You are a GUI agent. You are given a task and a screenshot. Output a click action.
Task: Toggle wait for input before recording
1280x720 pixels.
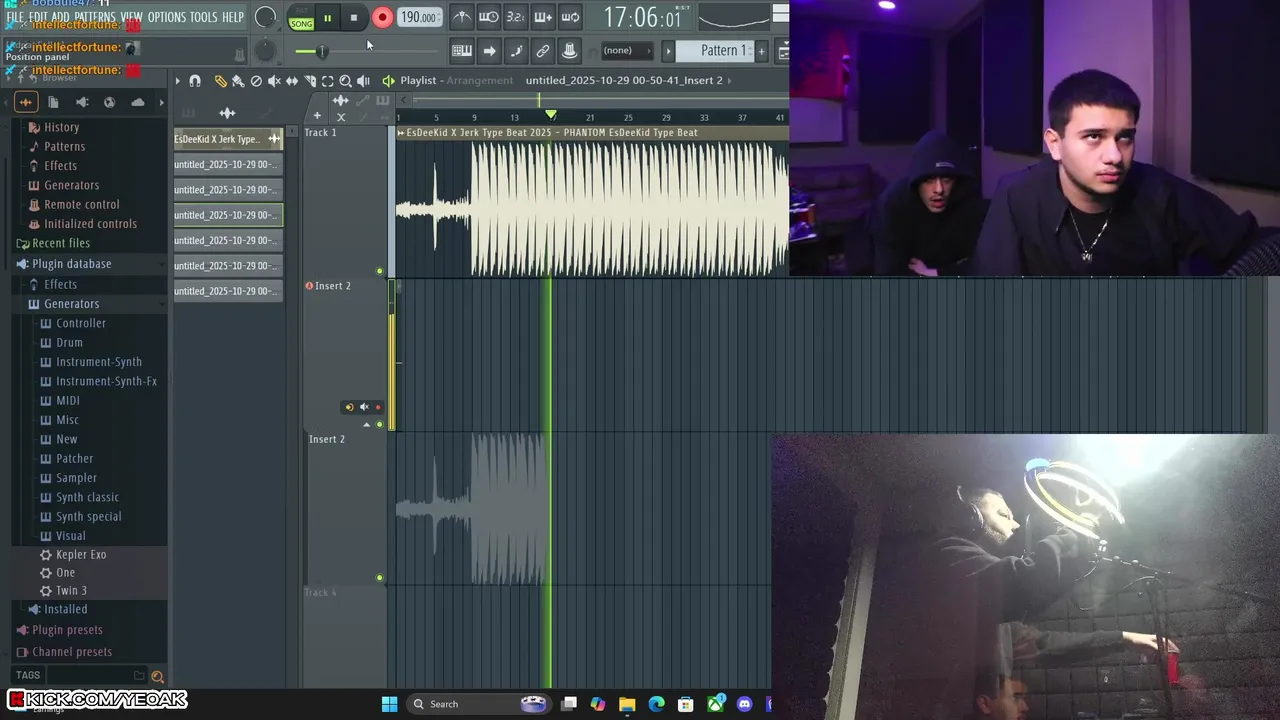pos(488,17)
